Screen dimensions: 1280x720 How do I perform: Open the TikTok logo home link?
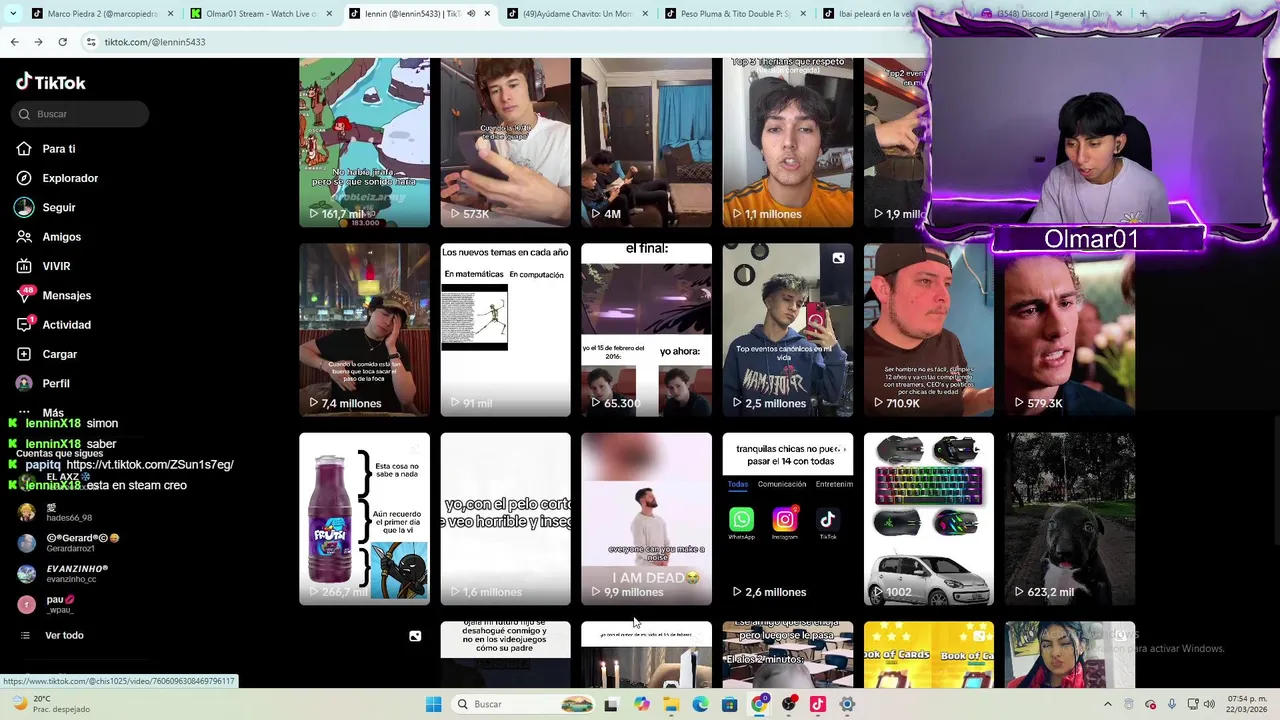click(x=51, y=82)
